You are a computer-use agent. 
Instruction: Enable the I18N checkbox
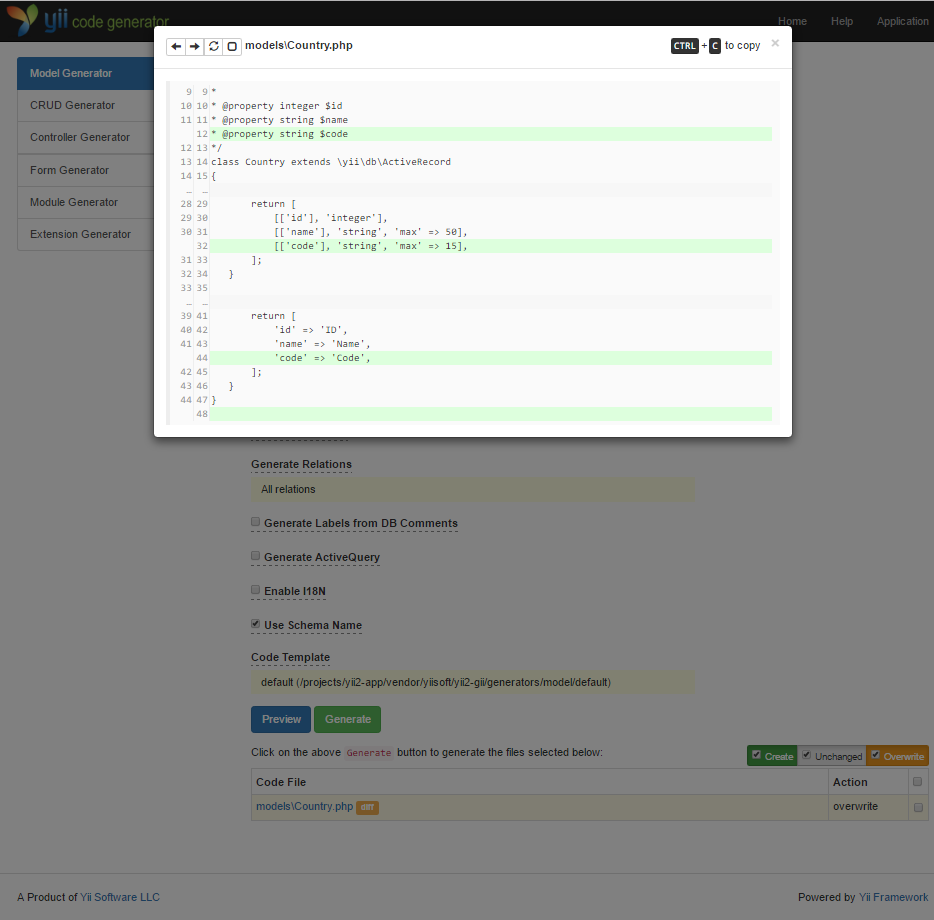point(256,590)
